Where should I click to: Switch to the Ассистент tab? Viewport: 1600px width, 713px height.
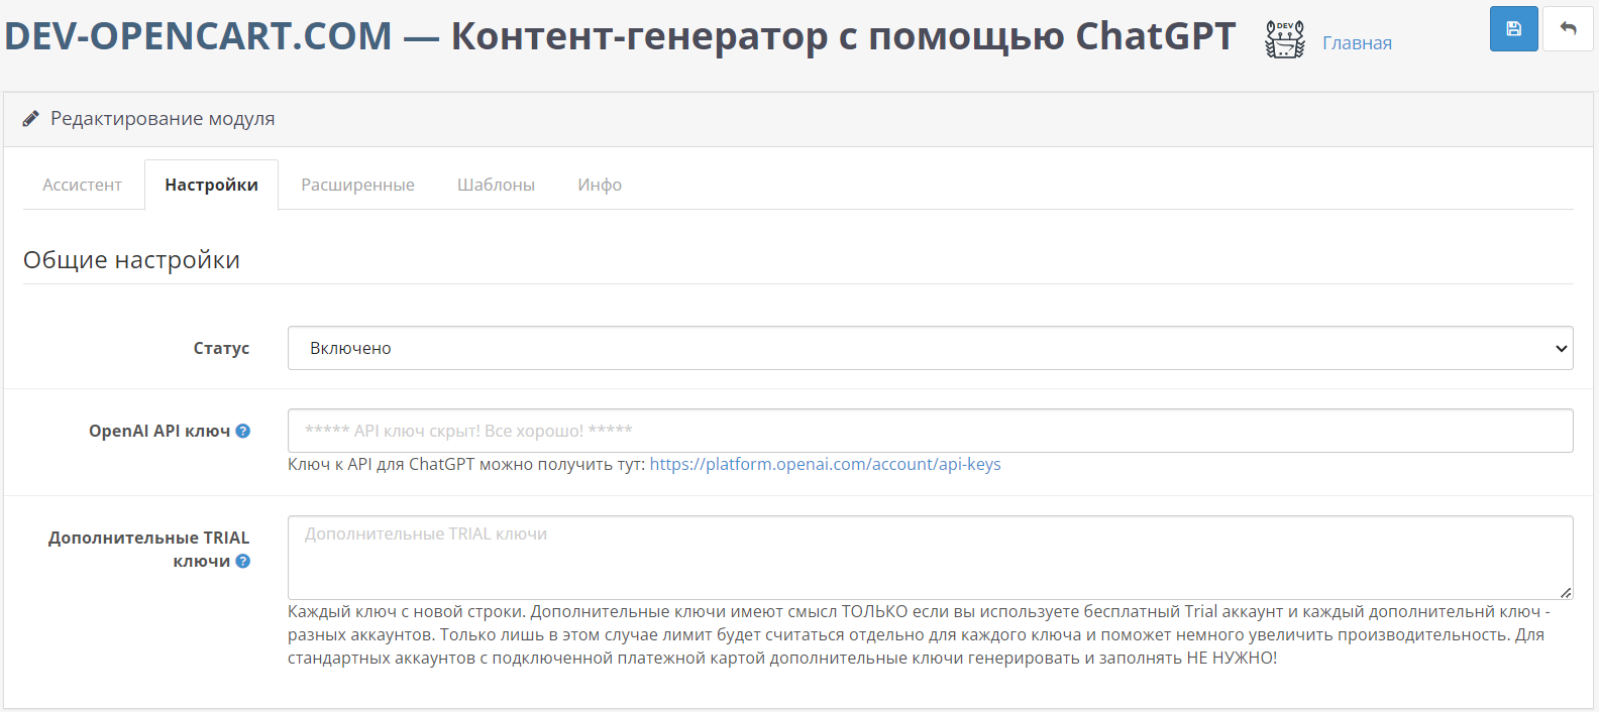tap(82, 185)
